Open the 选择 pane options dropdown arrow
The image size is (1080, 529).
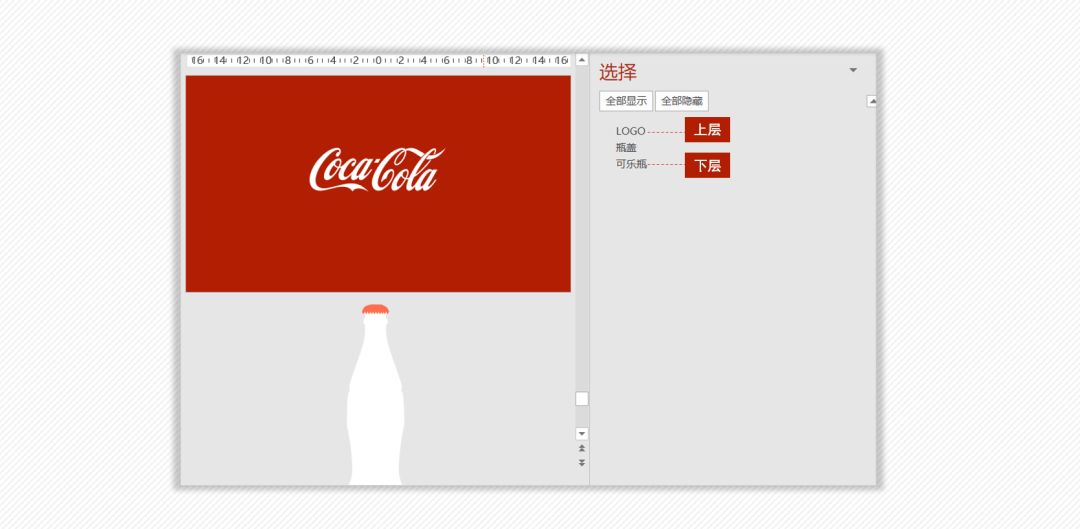pos(853,70)
